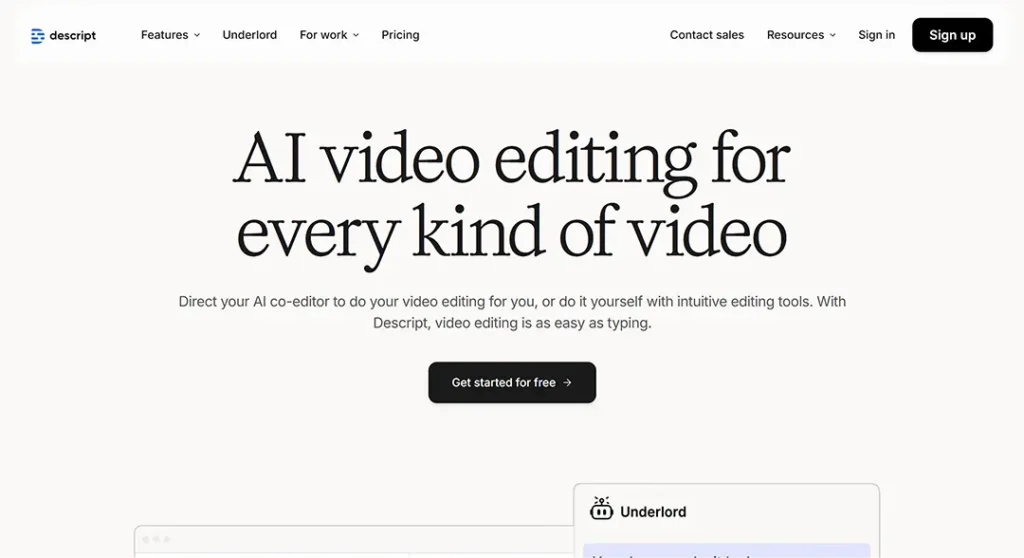
Task: Expand the Resources dropdown menu
Action: pyautogui.click(x=800, y=35)
